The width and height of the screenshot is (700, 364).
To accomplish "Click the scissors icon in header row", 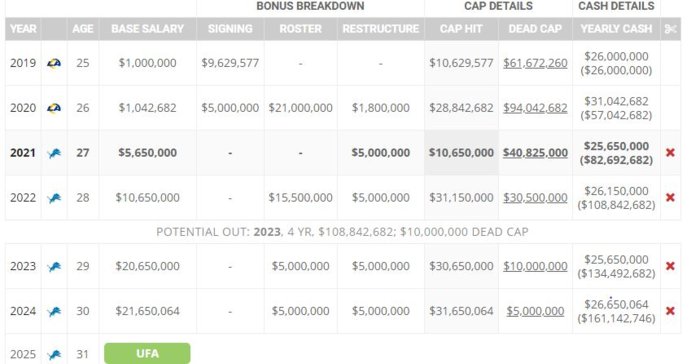I will 671,29.
